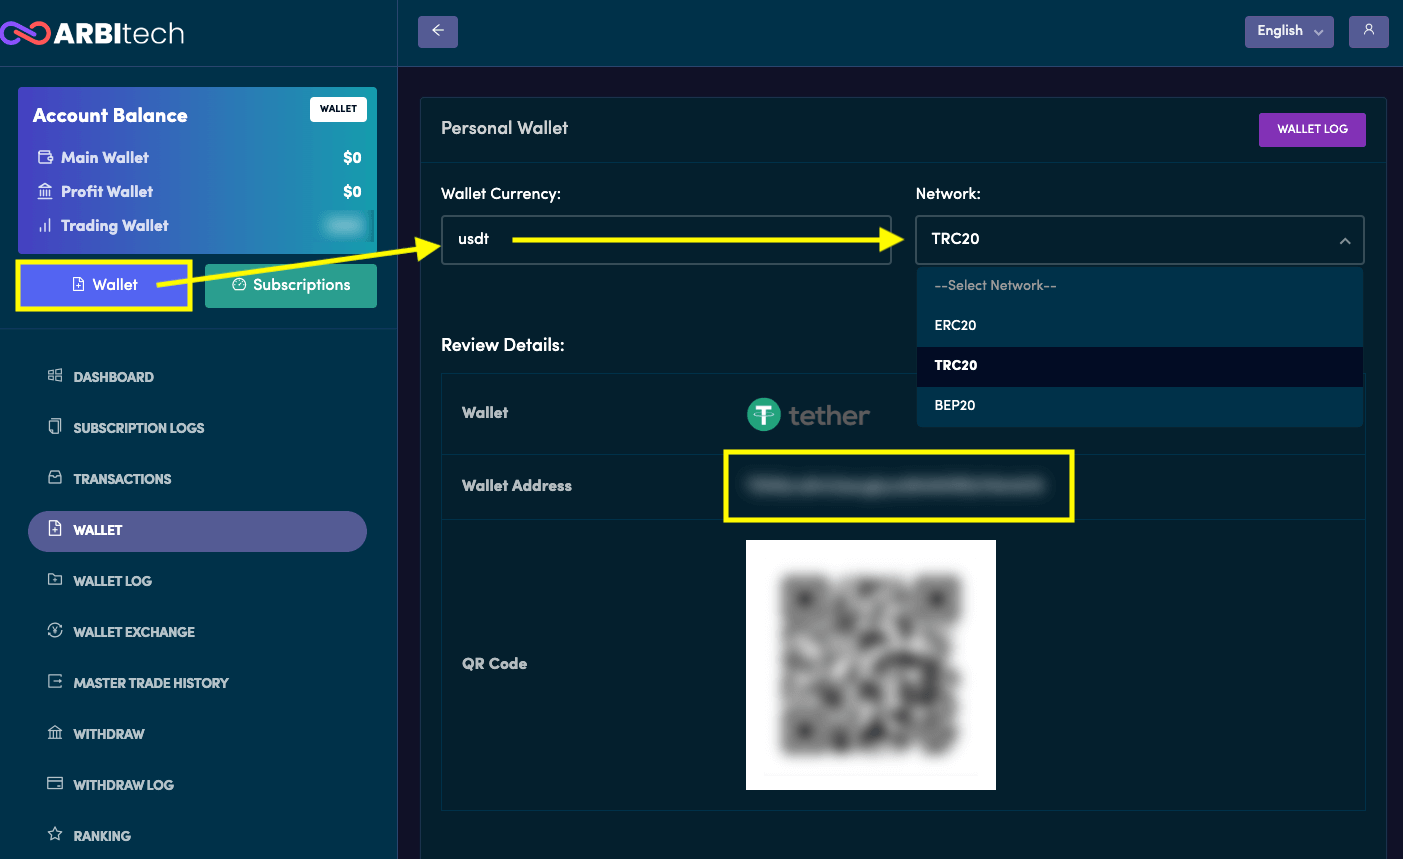Image resolution: width=1403 pixels, height=859 pixels.
Task: Click the user profile icon
Action: (1368, 31)
